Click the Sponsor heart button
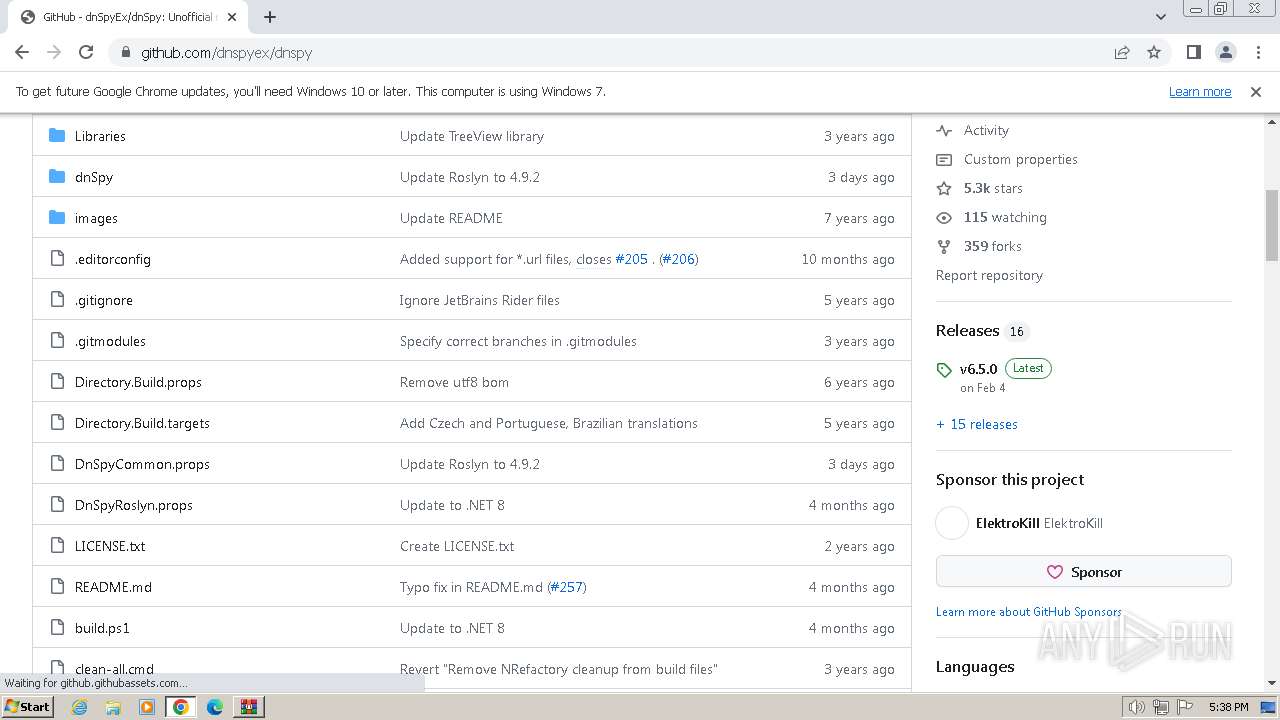 pos(1083,572)
